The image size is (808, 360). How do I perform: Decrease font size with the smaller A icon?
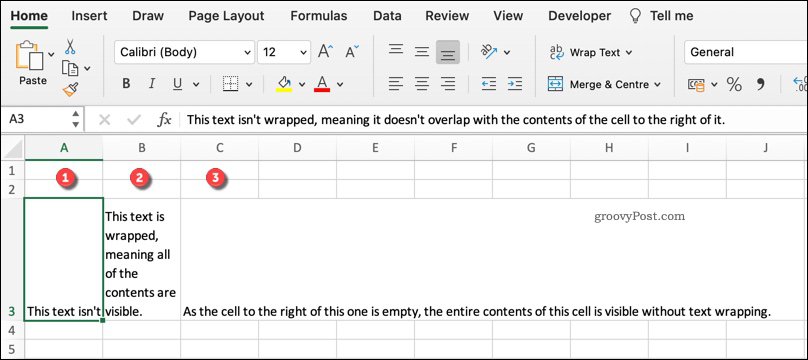(x=352, y=52)
